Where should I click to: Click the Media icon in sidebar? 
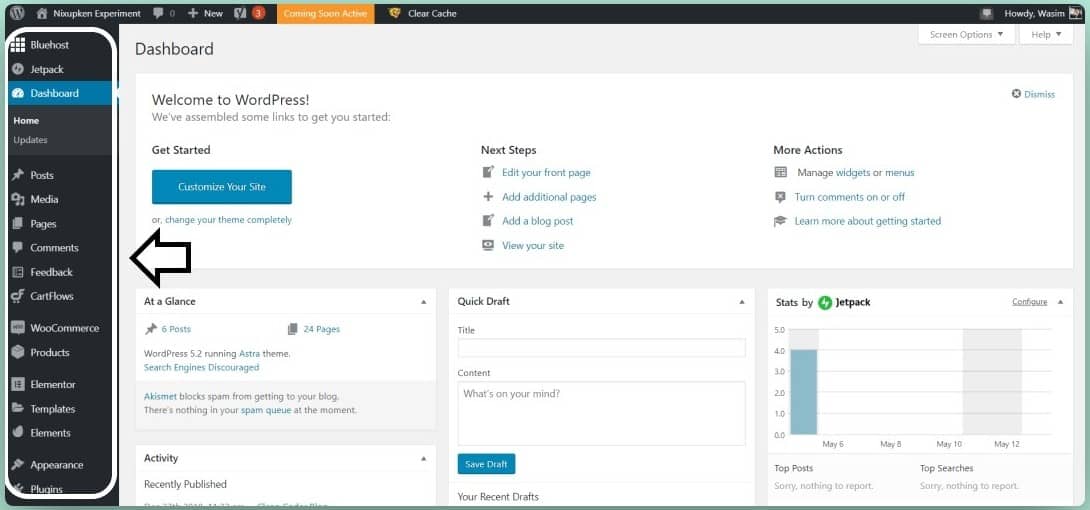pyautogui.click(x=18, y=199)
